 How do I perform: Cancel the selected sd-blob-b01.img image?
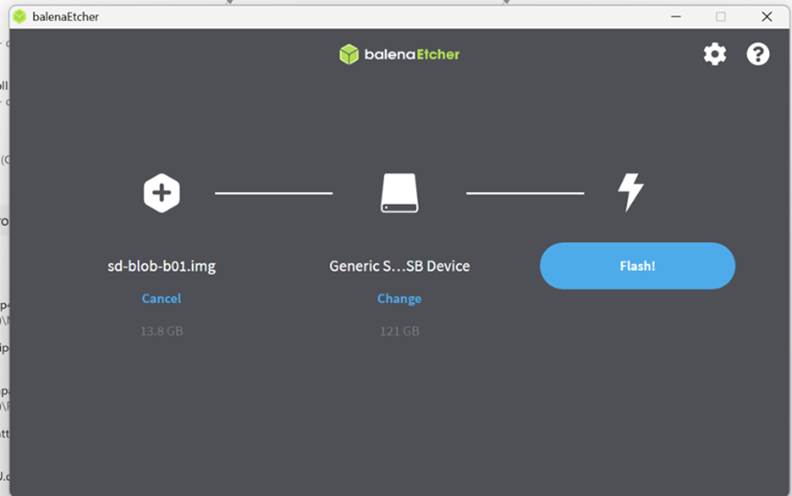click(x=161, y=298)
